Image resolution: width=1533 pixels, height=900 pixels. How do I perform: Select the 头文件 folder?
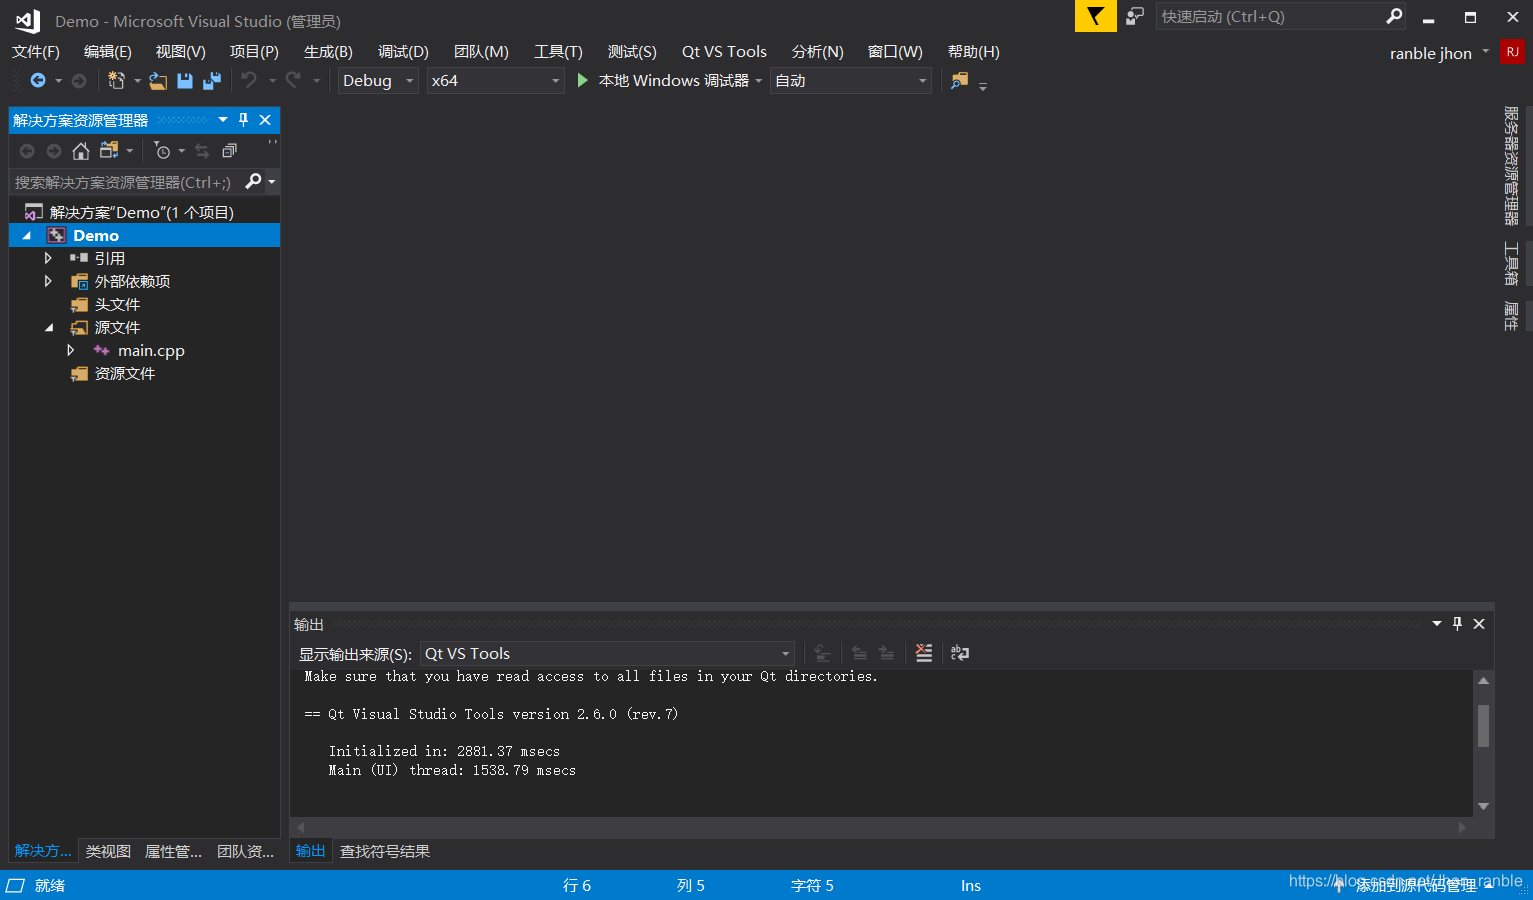tap(117, 305)
